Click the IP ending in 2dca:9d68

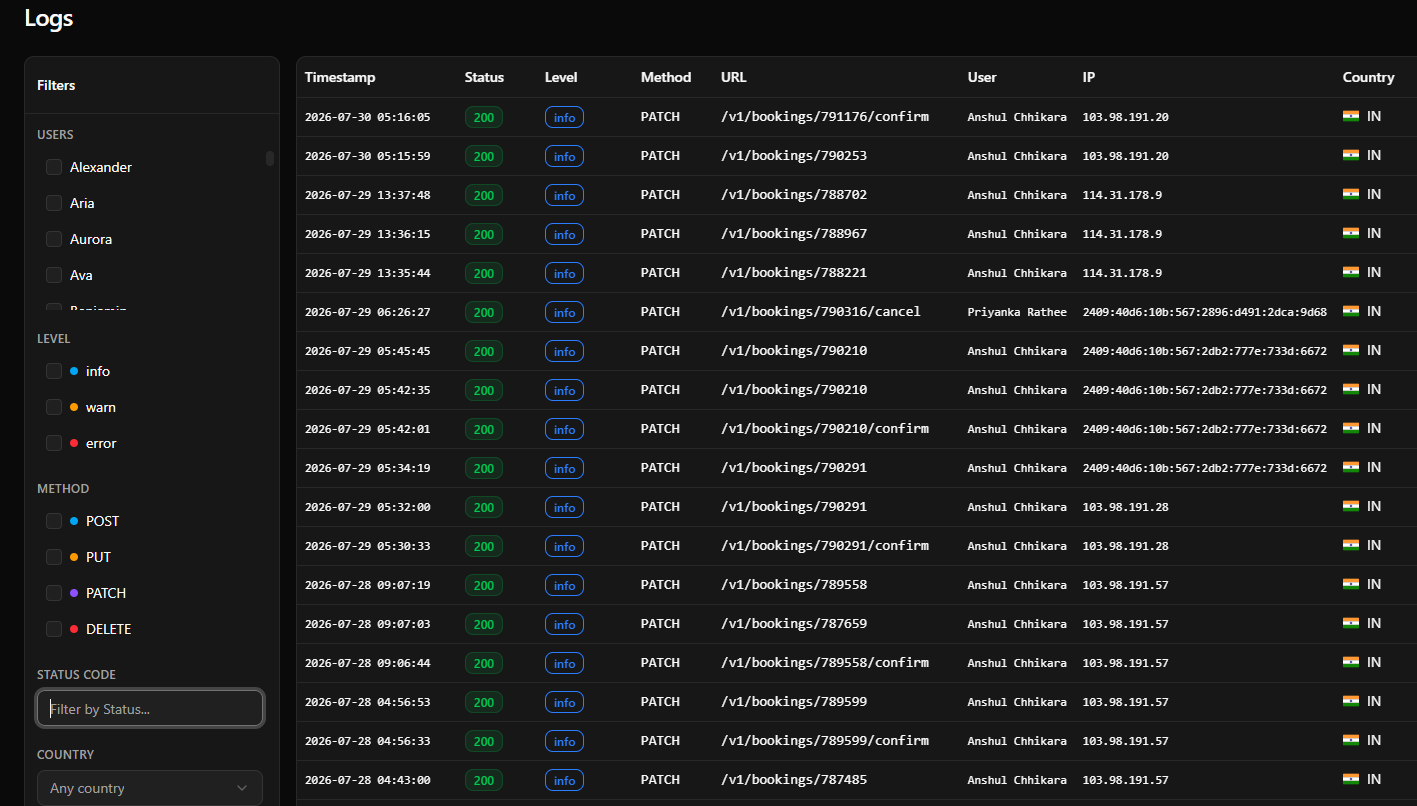point(1205,312)
